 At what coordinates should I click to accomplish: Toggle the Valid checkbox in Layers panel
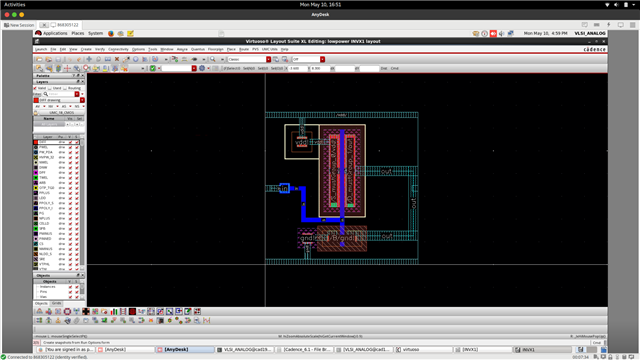(35, 88)
